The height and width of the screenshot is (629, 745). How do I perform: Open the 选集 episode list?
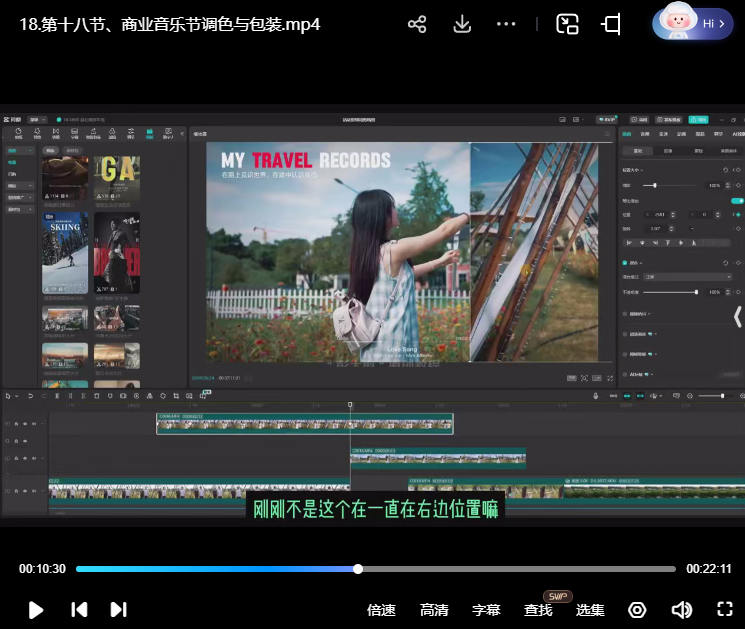[x=590, y=610]
